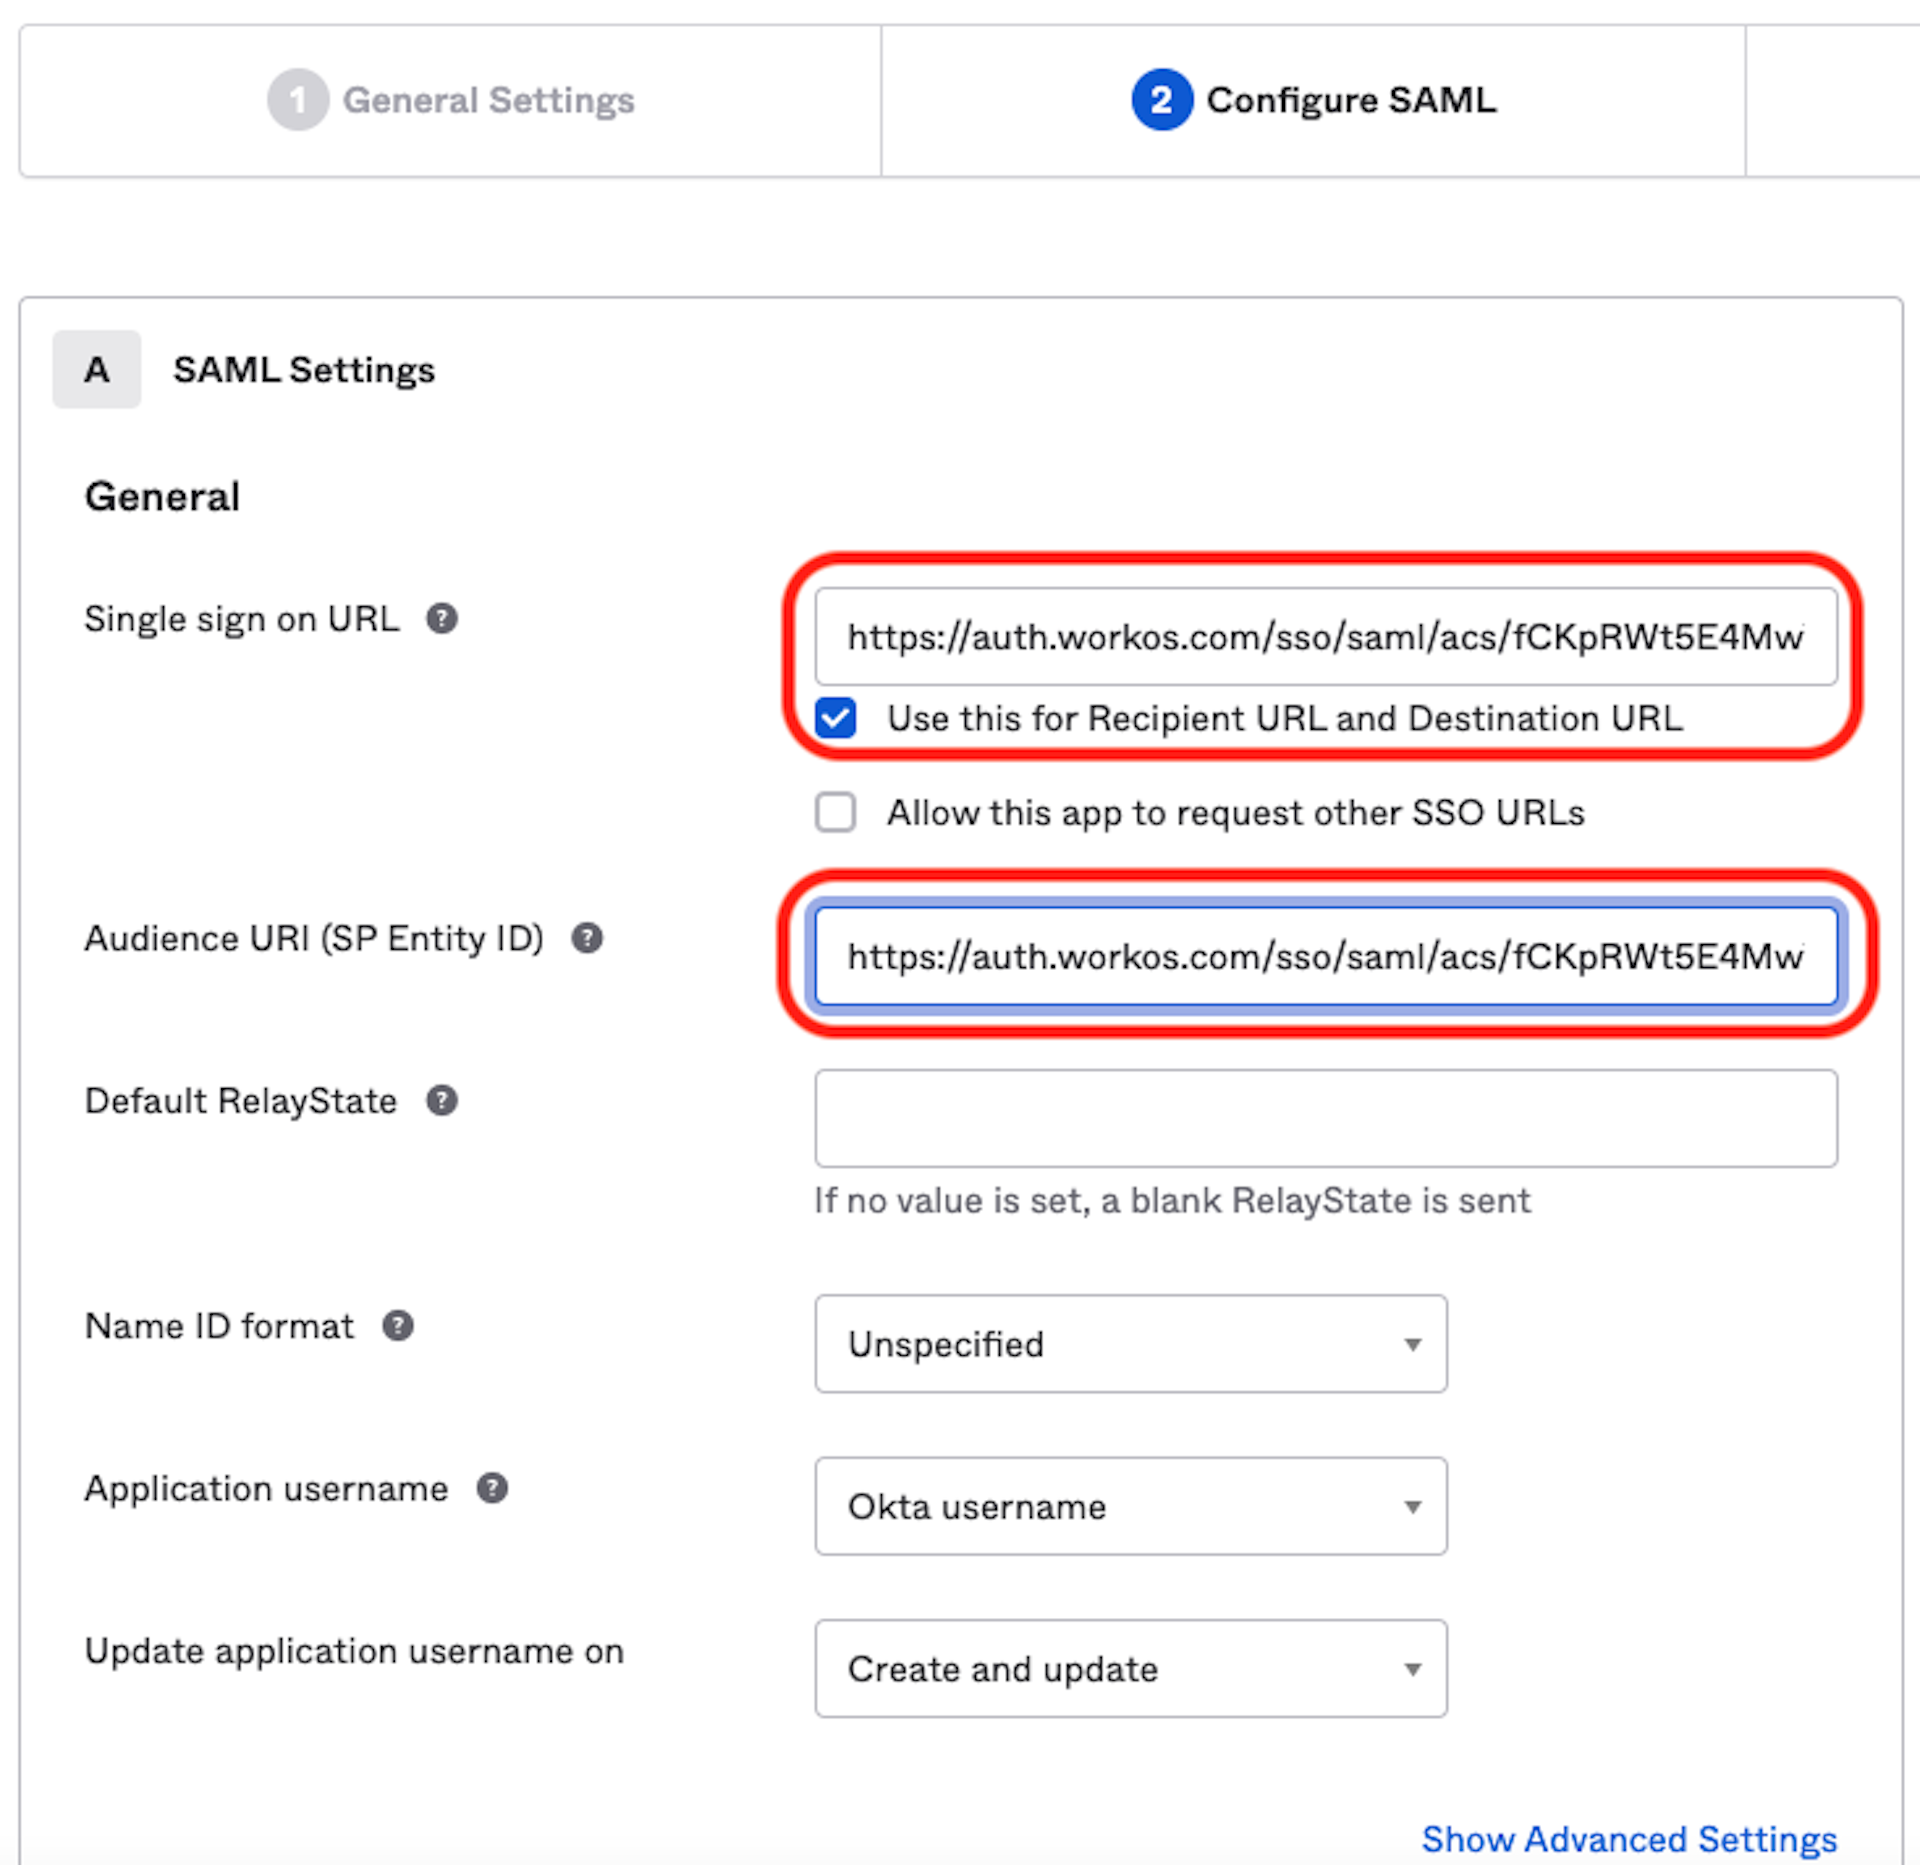
Task: Click the Default RelayState text box
Action: click(x=1325, y=1118)
